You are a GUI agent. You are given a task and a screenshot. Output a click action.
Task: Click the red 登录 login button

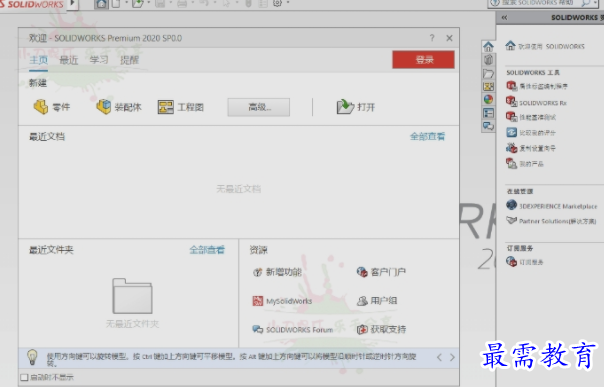[423, 59]
